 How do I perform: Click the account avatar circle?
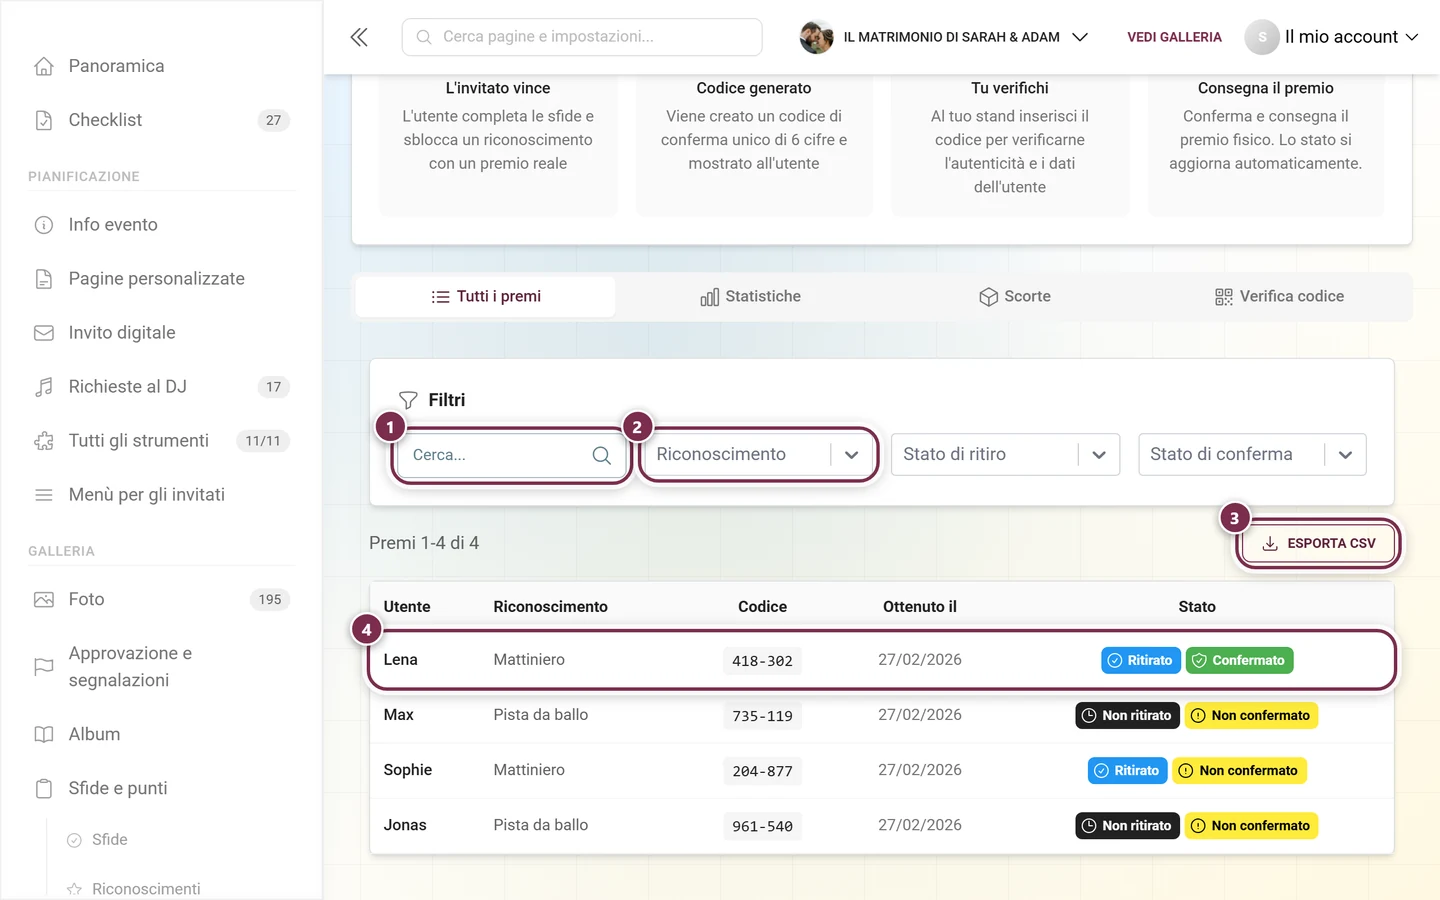[1262, 37]
